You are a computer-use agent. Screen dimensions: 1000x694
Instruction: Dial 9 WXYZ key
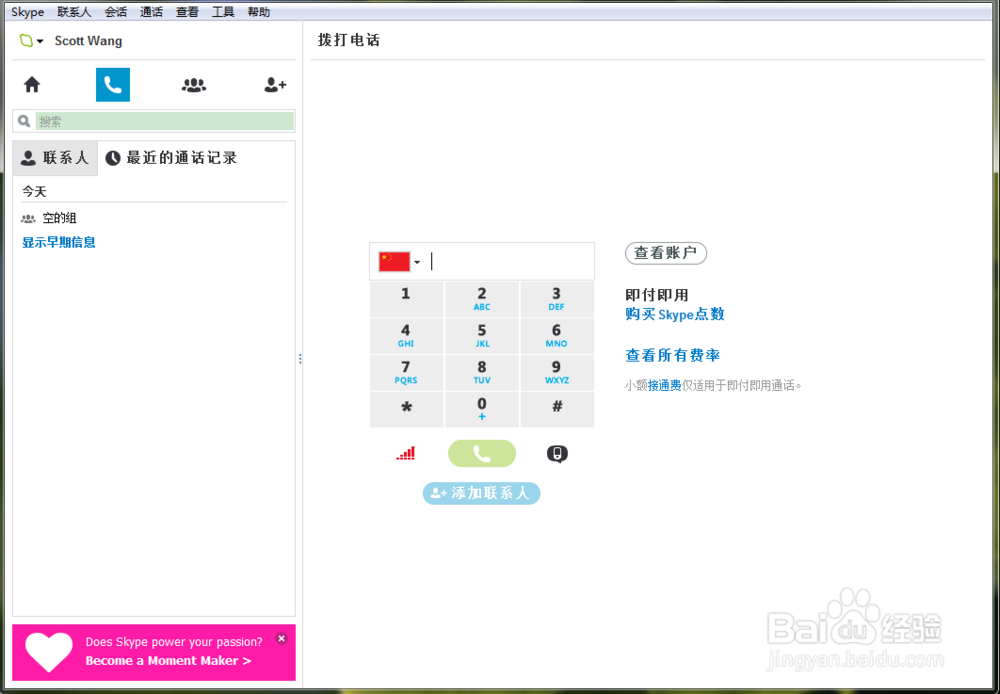pos(557,373)
